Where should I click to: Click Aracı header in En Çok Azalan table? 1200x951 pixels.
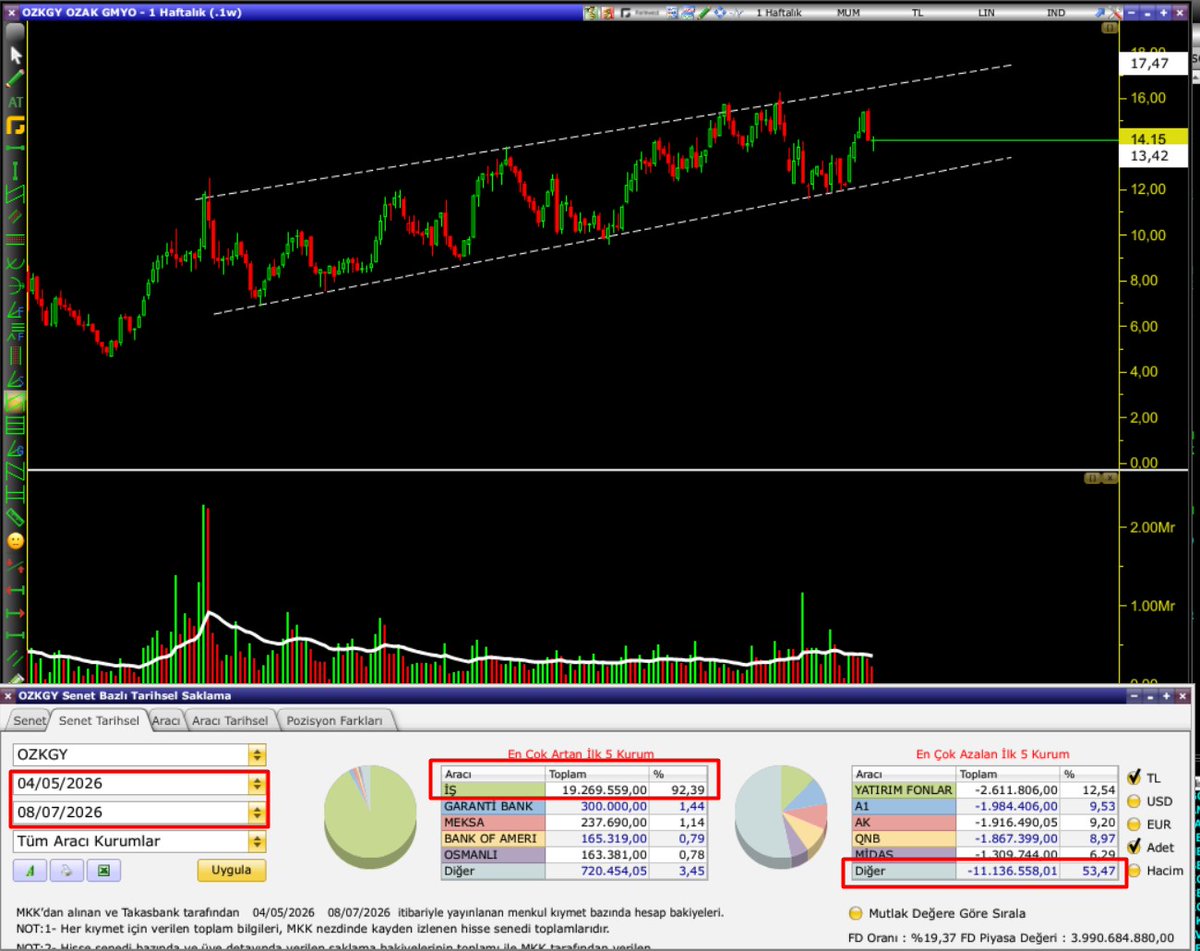pos(903,773)
